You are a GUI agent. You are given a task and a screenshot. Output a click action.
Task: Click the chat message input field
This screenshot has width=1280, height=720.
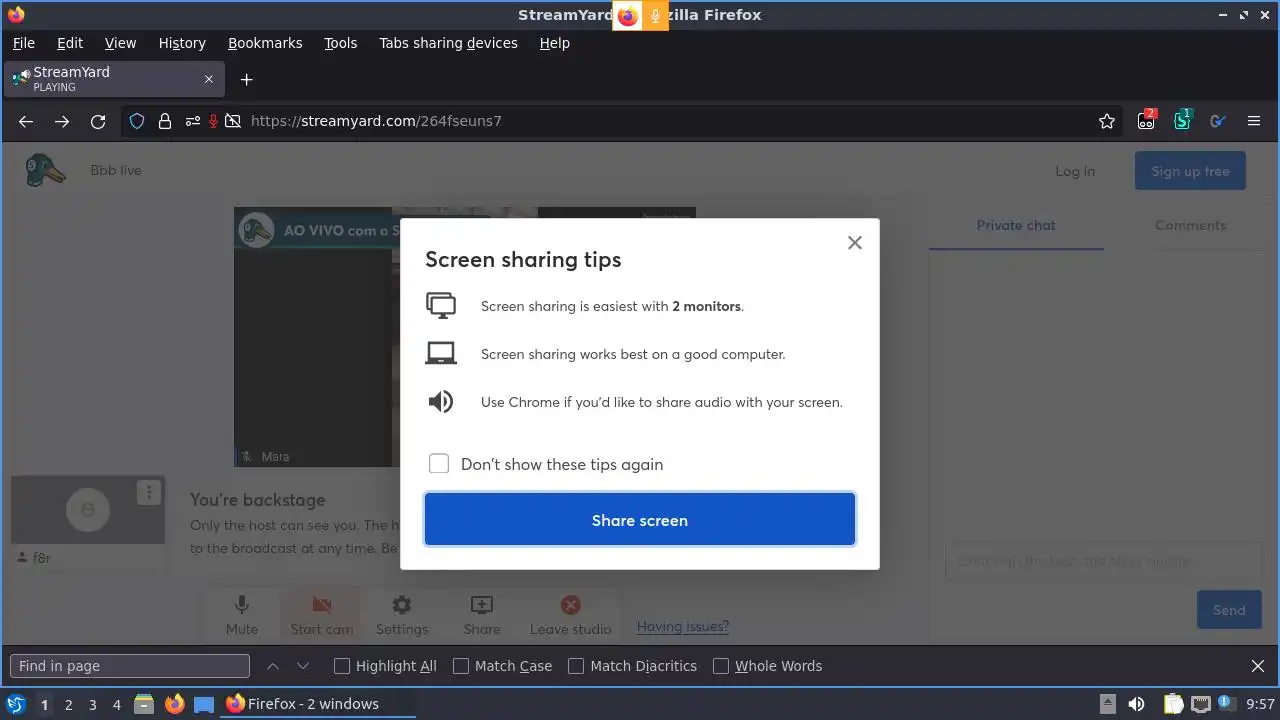[1104, 561]
